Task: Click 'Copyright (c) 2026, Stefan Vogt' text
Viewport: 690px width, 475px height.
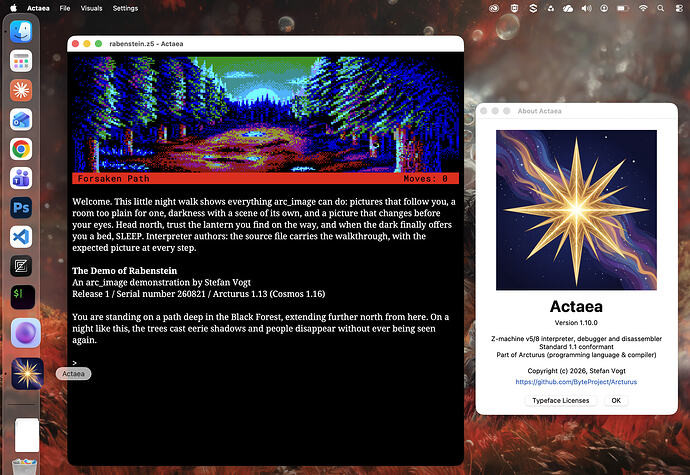Action: [x=576, y=371]
